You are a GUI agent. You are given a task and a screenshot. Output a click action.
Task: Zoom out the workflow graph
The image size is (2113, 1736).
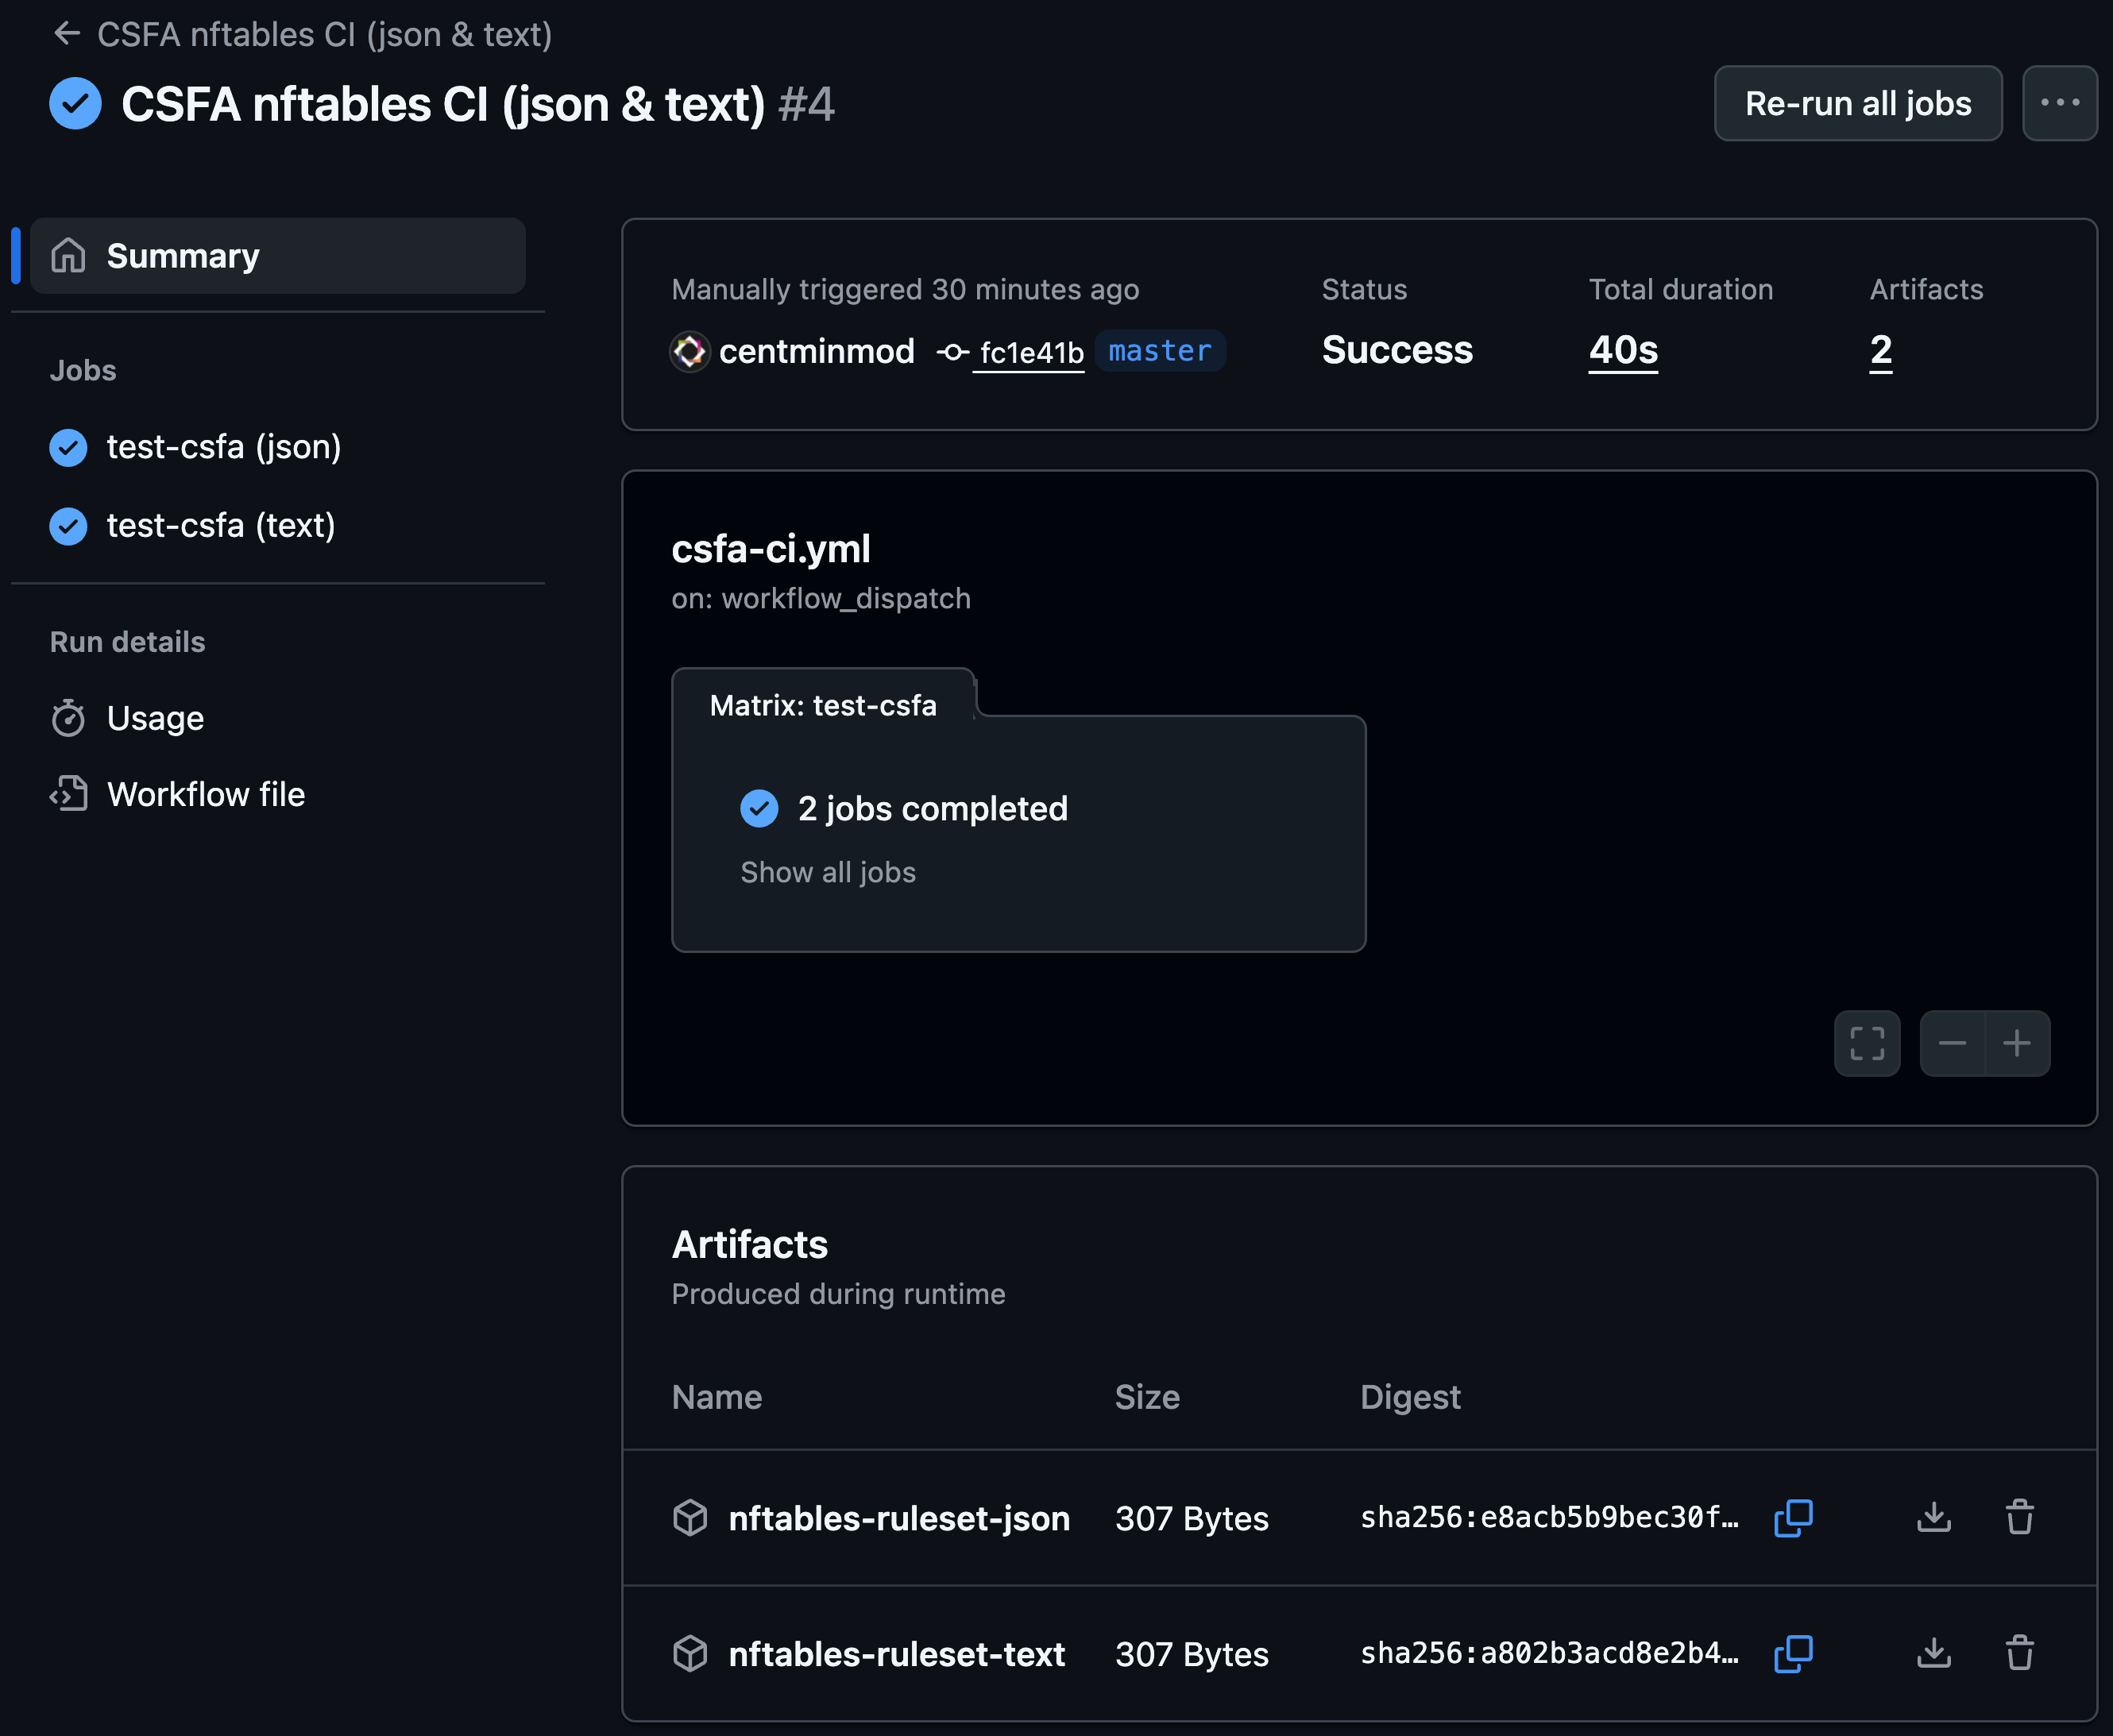(1952, 1043)
